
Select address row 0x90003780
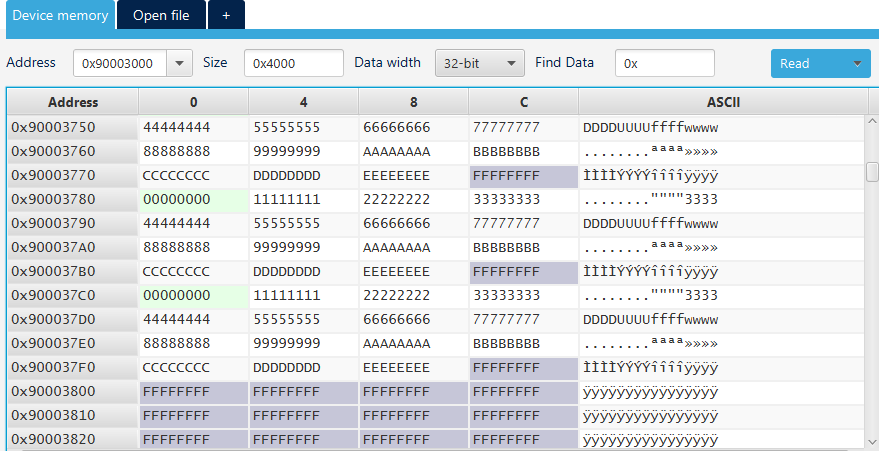click(x=73, y=199)
